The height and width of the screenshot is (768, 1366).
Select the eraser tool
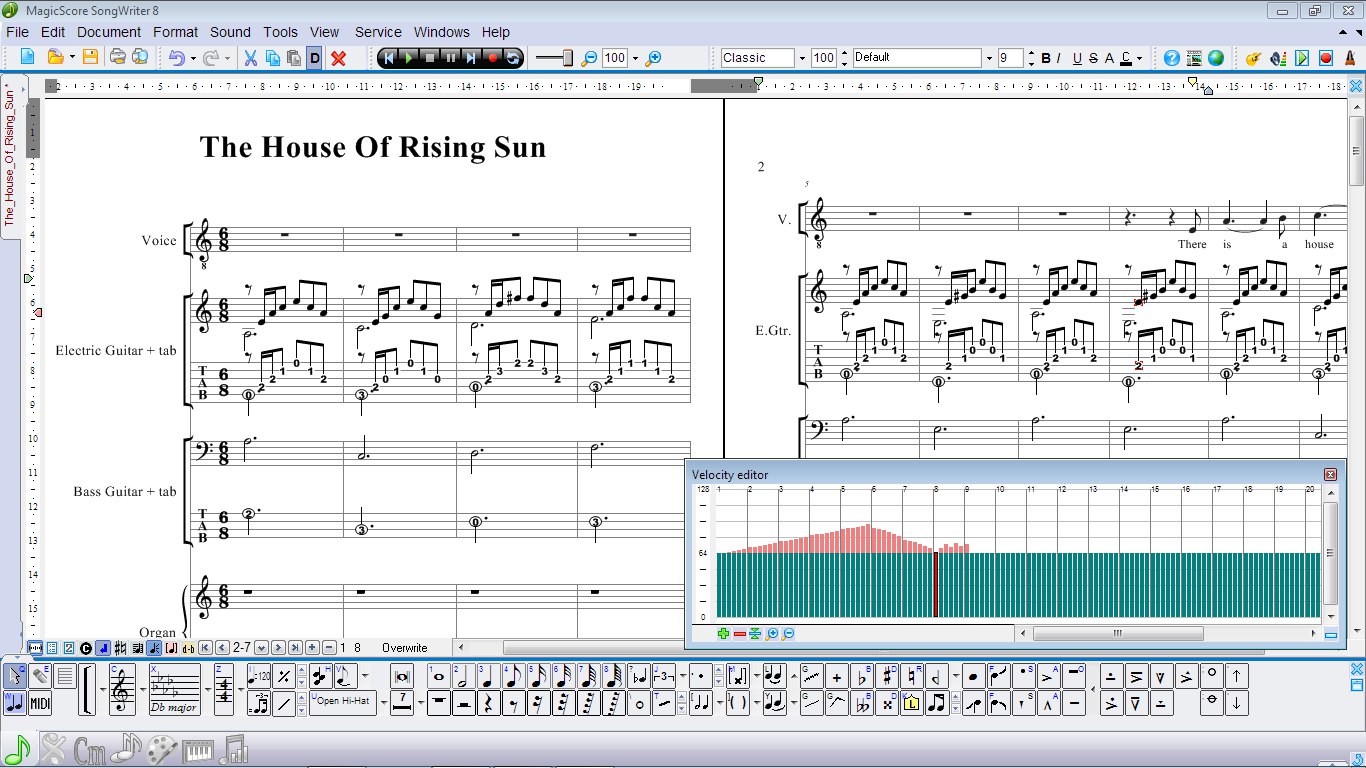tap(40, 676)
